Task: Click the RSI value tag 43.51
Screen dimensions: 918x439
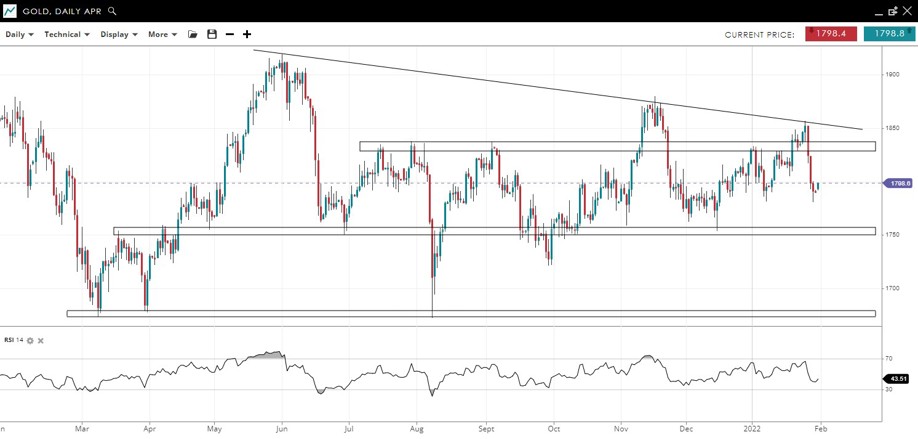Action: (x=898, y=378)
